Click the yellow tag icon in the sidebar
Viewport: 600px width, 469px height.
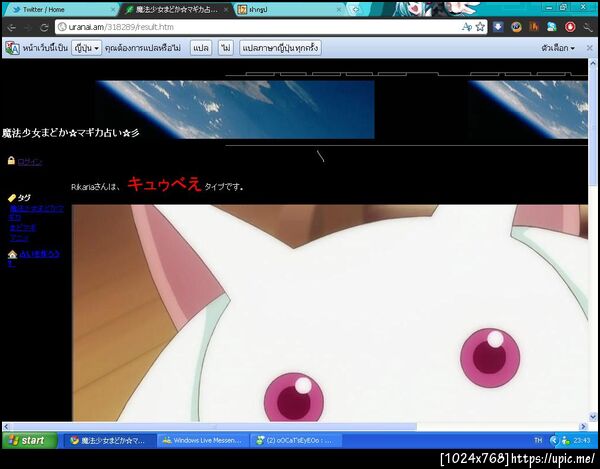click(x=12, y=198)
